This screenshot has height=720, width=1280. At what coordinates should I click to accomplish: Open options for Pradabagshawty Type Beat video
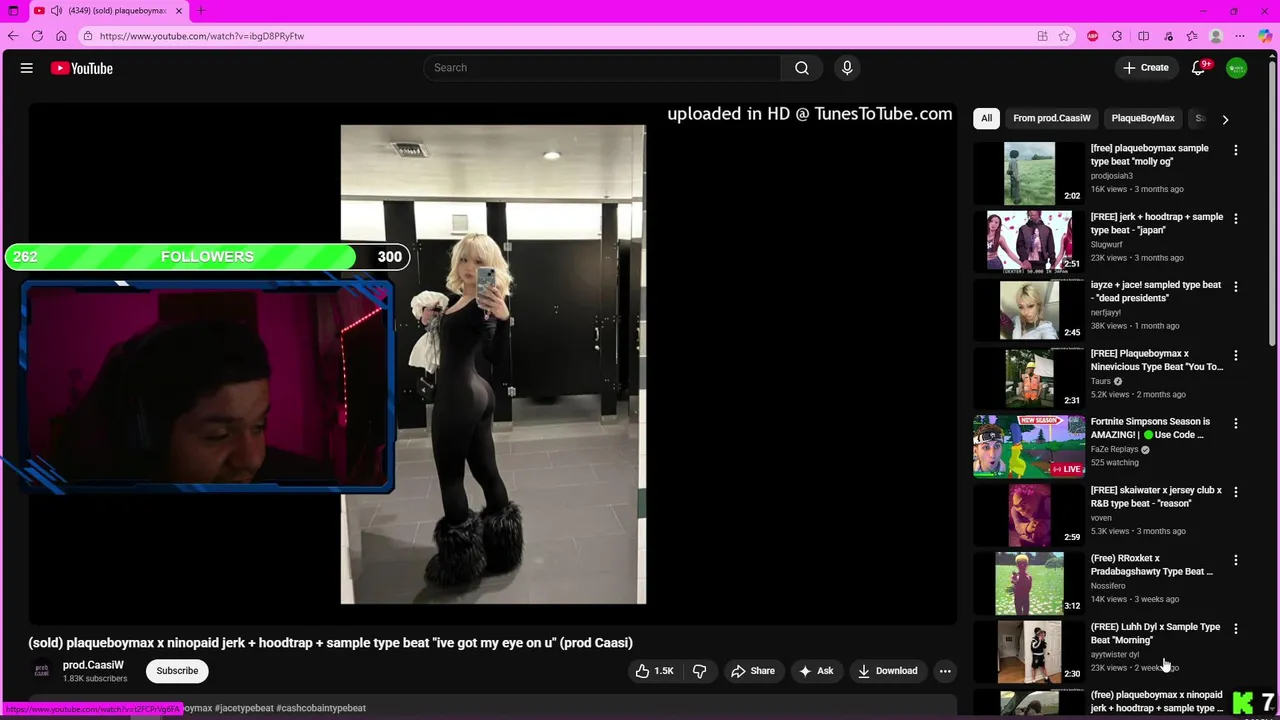1235,560
